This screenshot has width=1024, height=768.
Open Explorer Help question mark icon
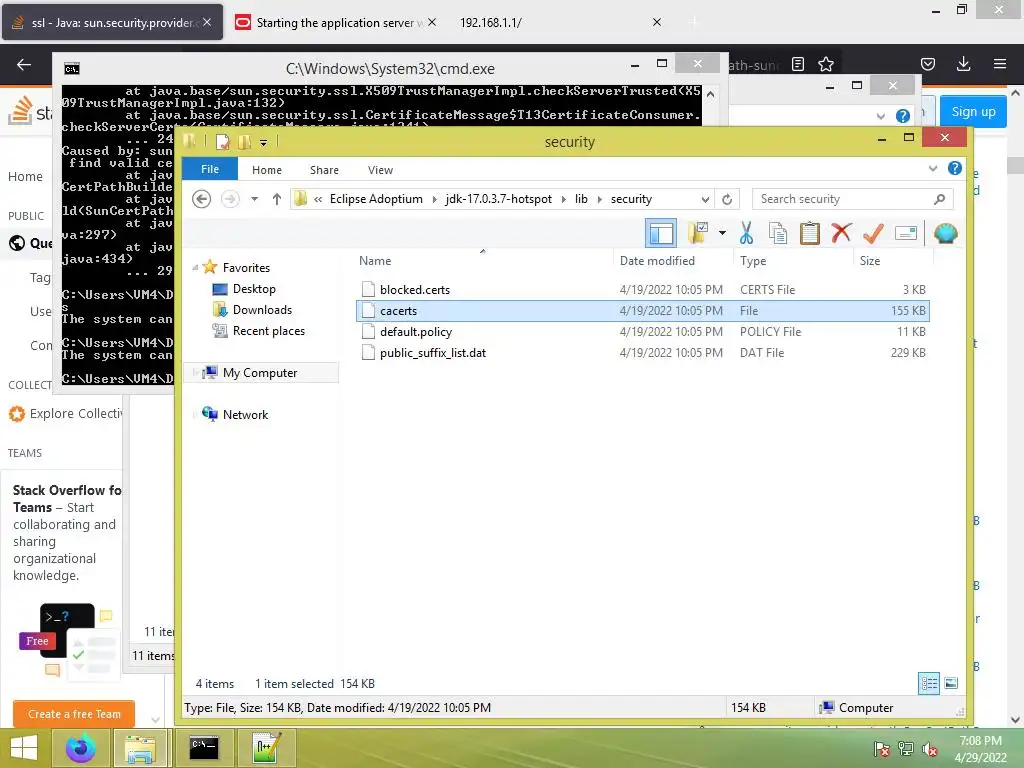(x=954, y=168)
